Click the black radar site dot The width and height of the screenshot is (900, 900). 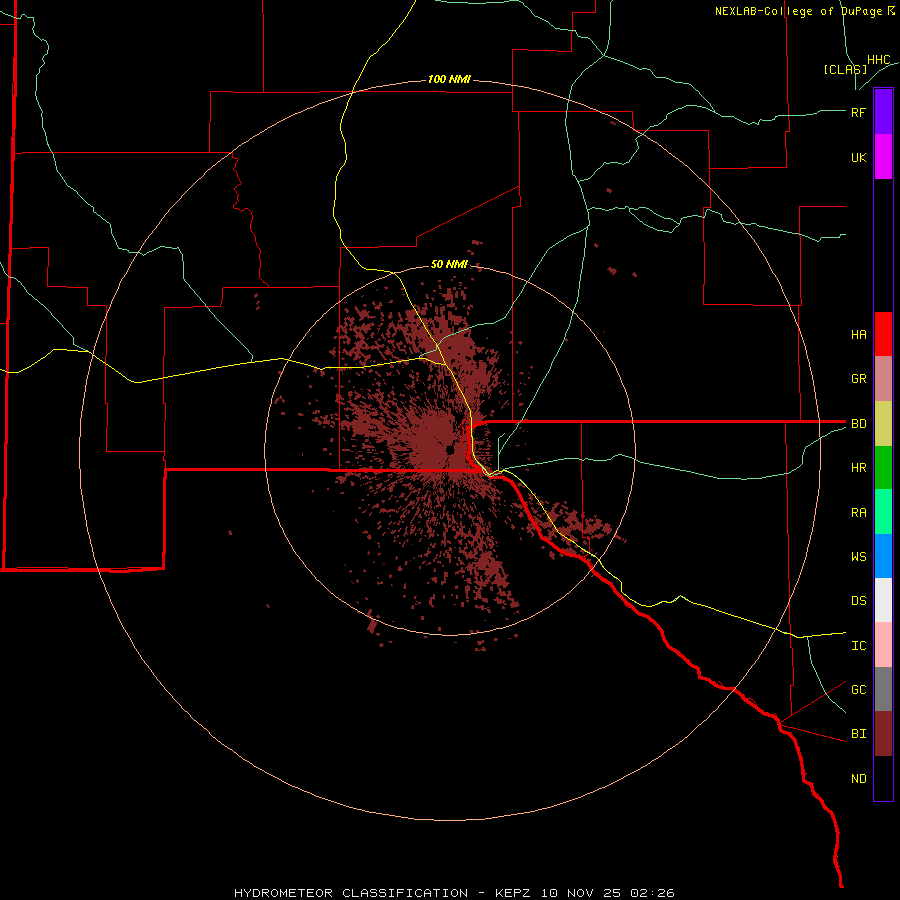click(x=450, y=450)
